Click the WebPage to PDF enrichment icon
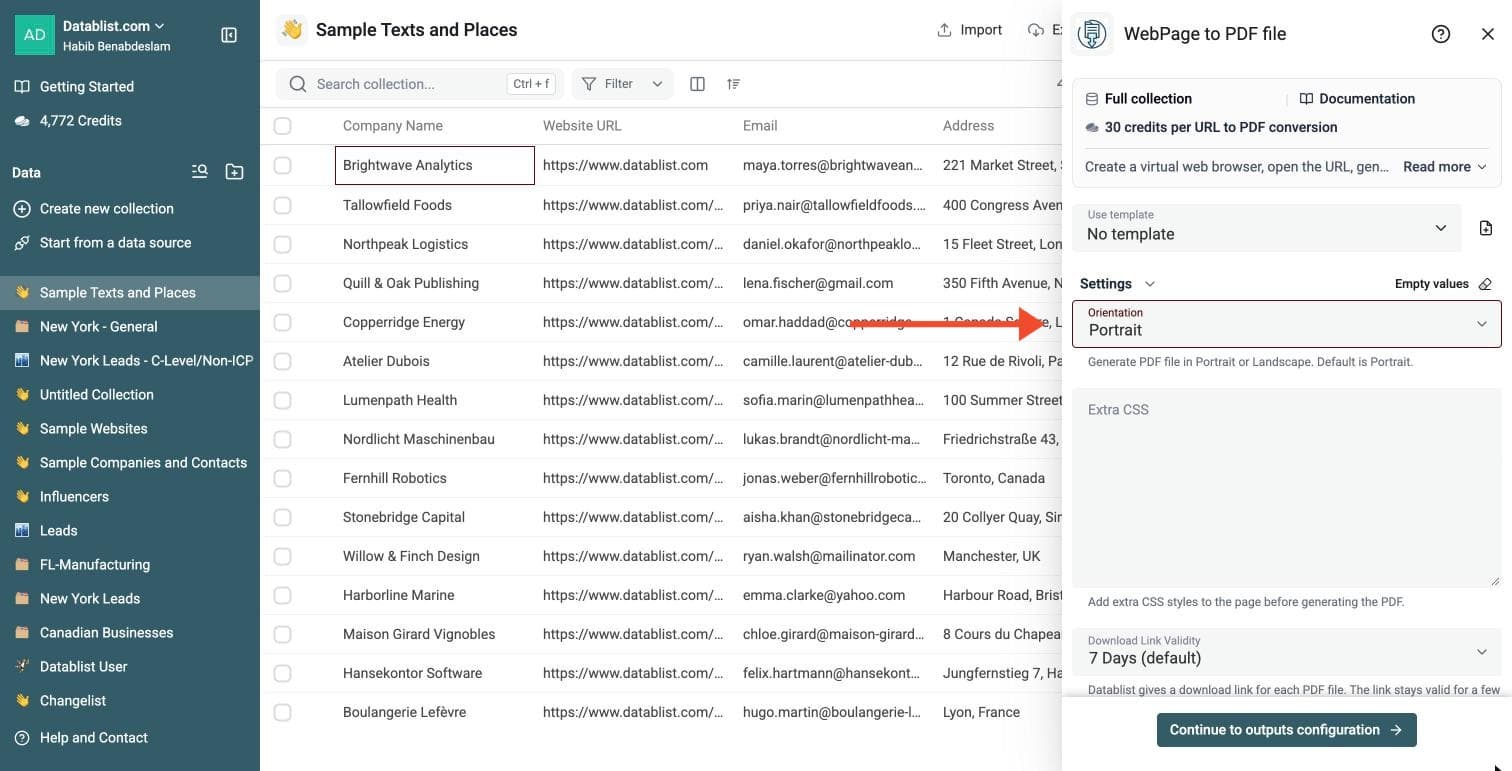This screenshot has height=771, width=1512. 1092,34
